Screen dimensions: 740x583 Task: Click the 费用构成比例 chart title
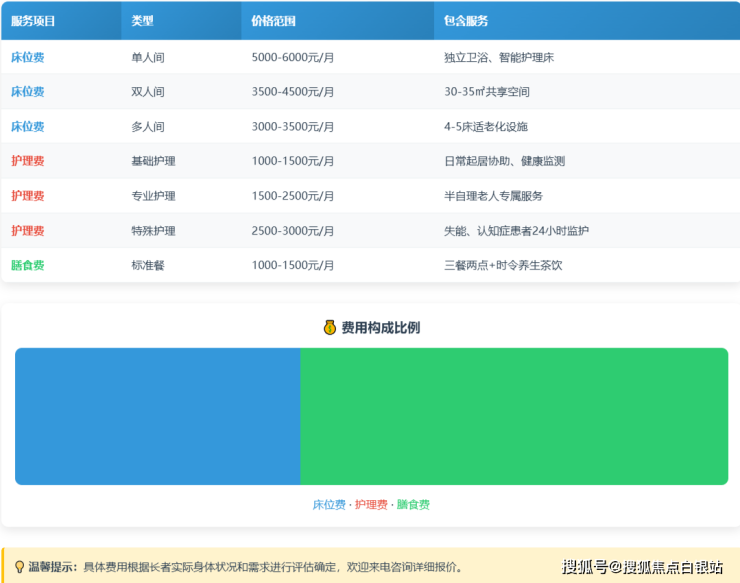pos(380,327)
